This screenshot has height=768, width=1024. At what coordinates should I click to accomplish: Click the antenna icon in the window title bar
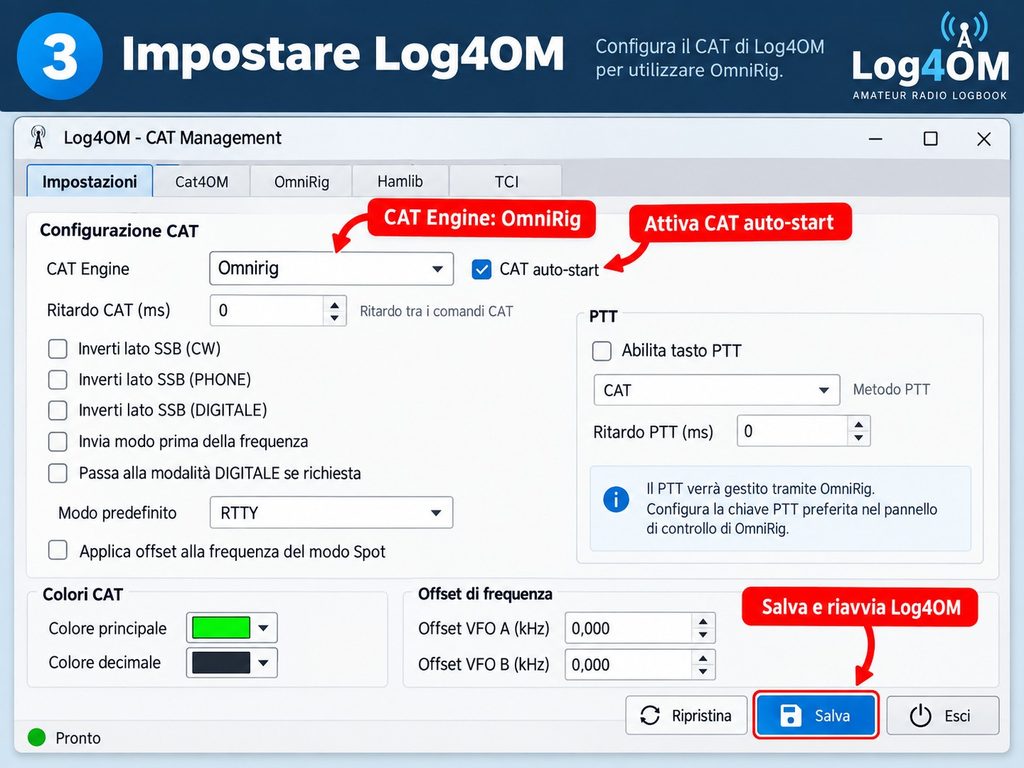click(x=39, y=138)
